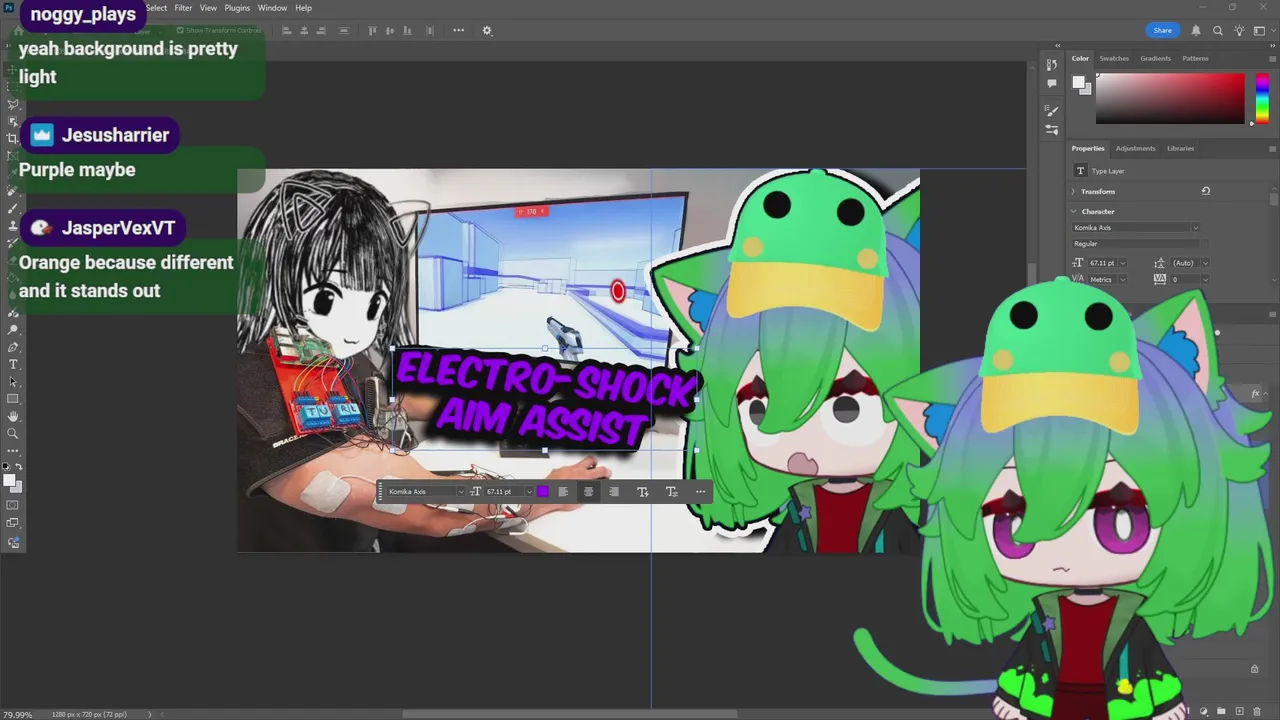Select the Path Selection tool
Image resolution: width=1280 pixels, height=720 pixels.
click(x=13, y=382)
